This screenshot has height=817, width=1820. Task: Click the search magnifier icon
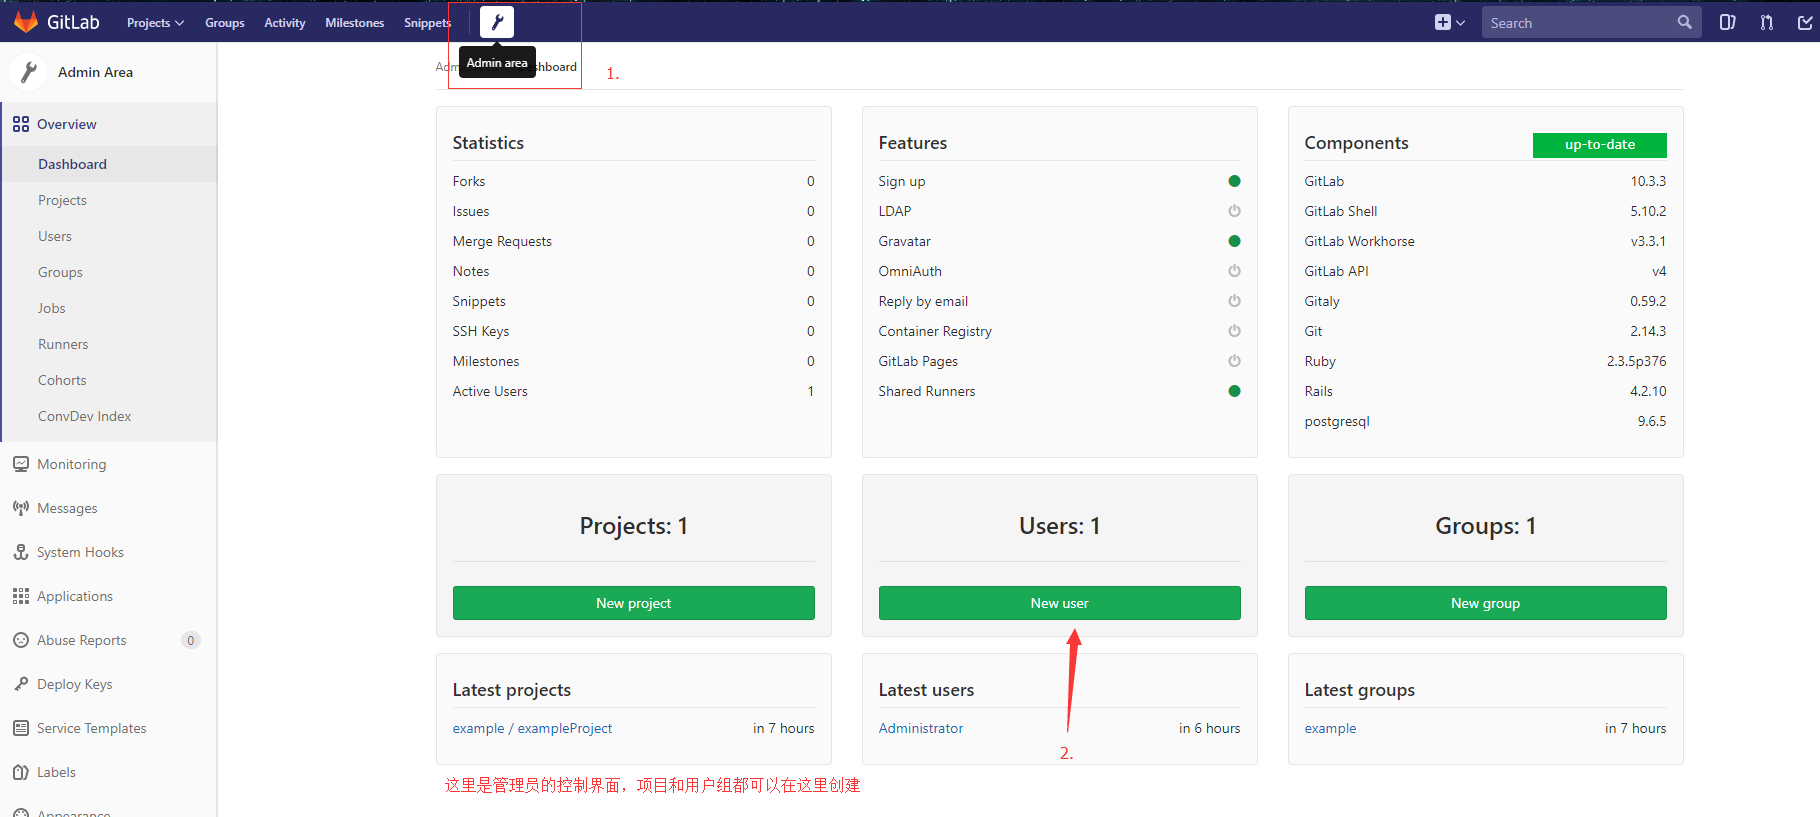point(1685,22)
